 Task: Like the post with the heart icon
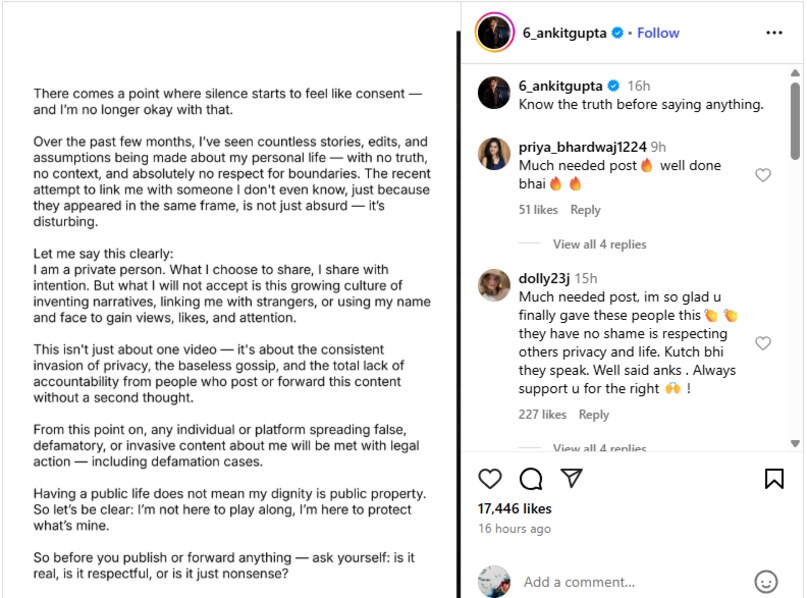490,479
